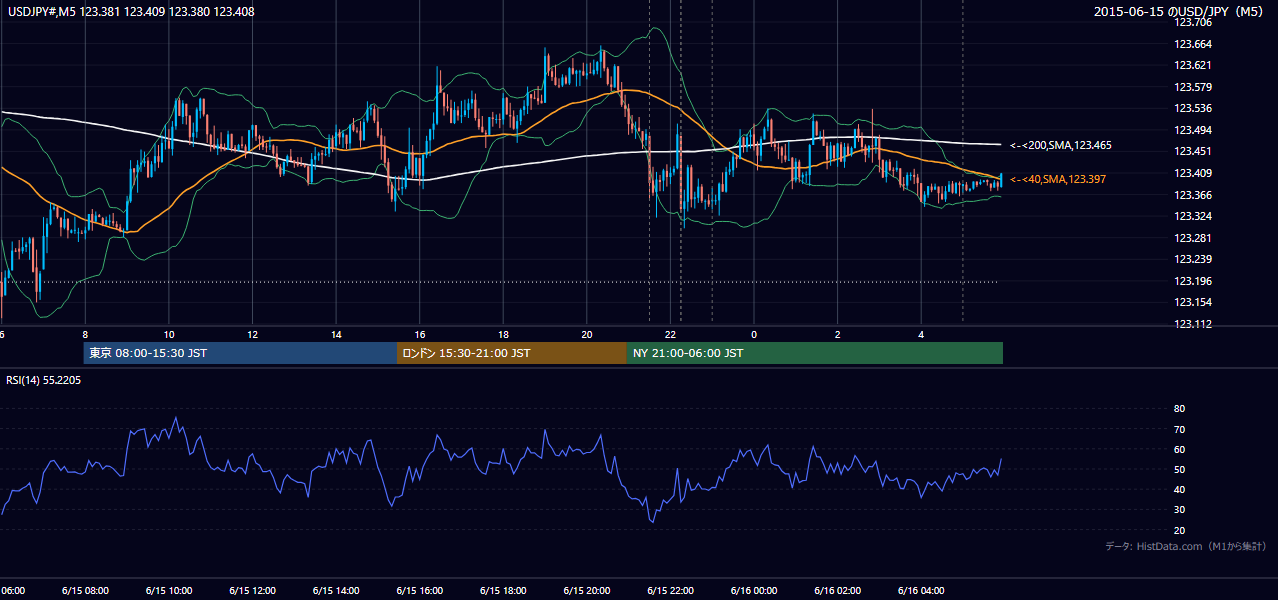
Task: Click hour tick 12 under price chart
Action: [x=252, y=334]
